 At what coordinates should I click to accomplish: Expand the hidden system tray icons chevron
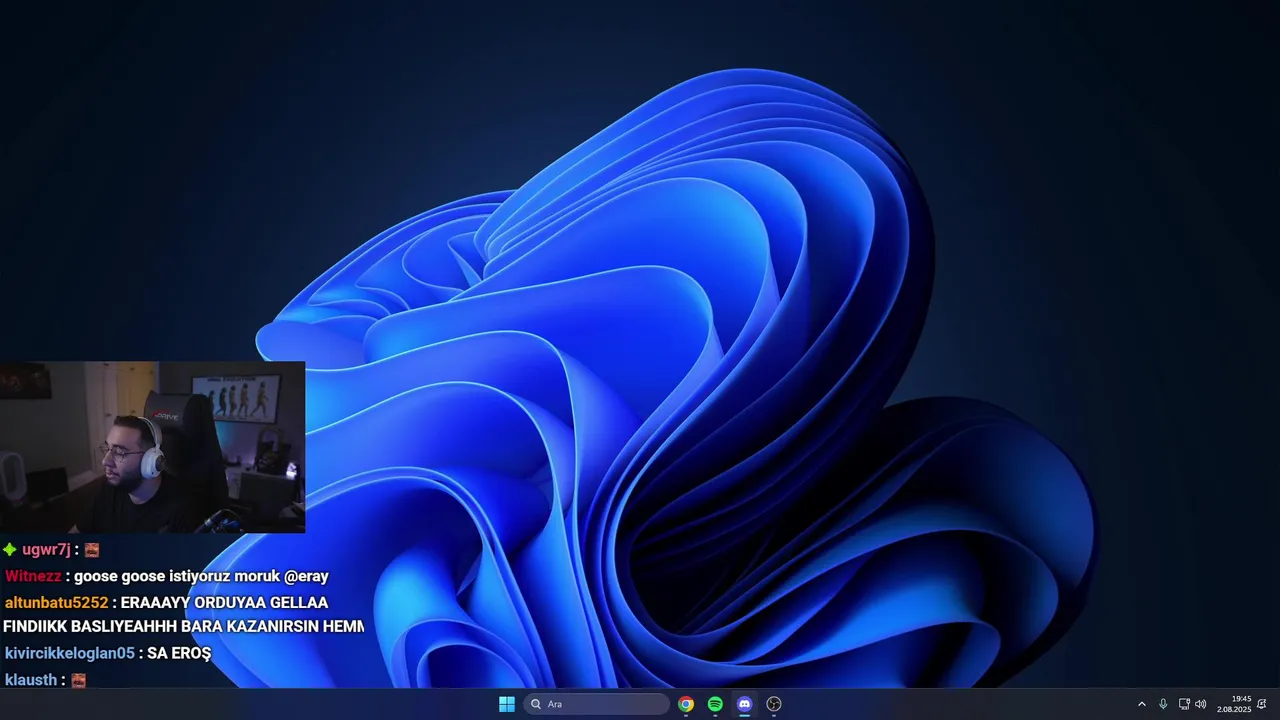tap(1142, 704)
